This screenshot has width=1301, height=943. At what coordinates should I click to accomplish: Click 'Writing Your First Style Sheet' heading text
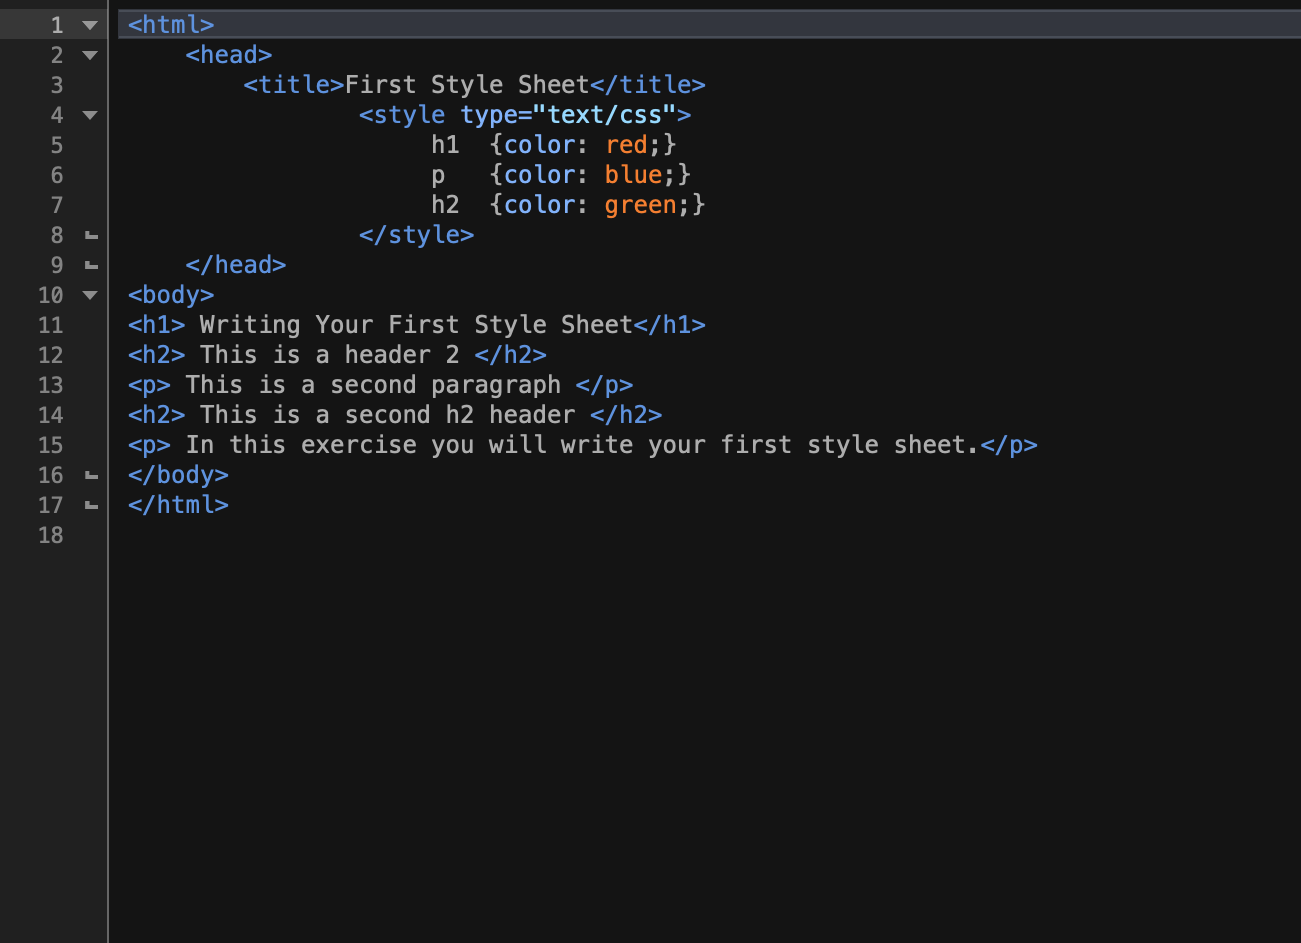416,325
